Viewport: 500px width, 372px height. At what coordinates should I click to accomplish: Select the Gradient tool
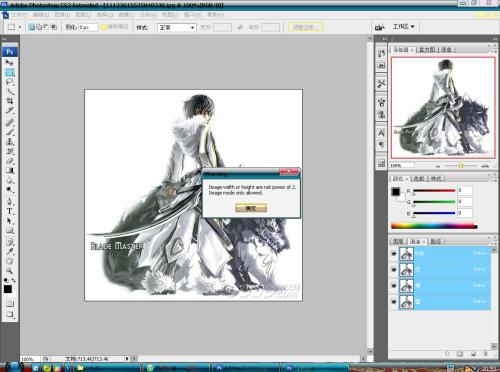9,171
